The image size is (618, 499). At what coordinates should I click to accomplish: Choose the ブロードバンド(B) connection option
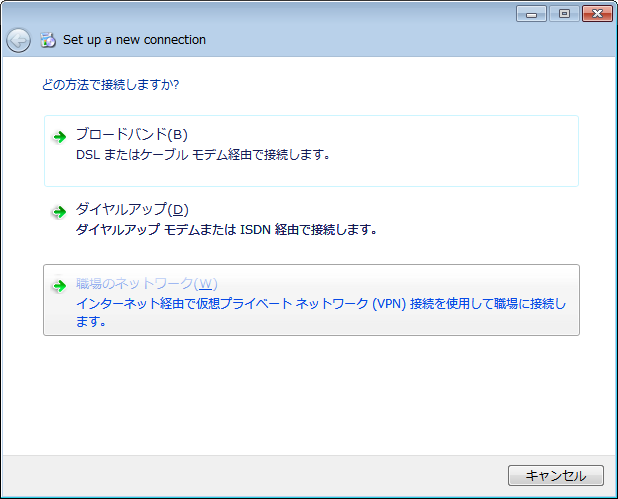[311, 151]
